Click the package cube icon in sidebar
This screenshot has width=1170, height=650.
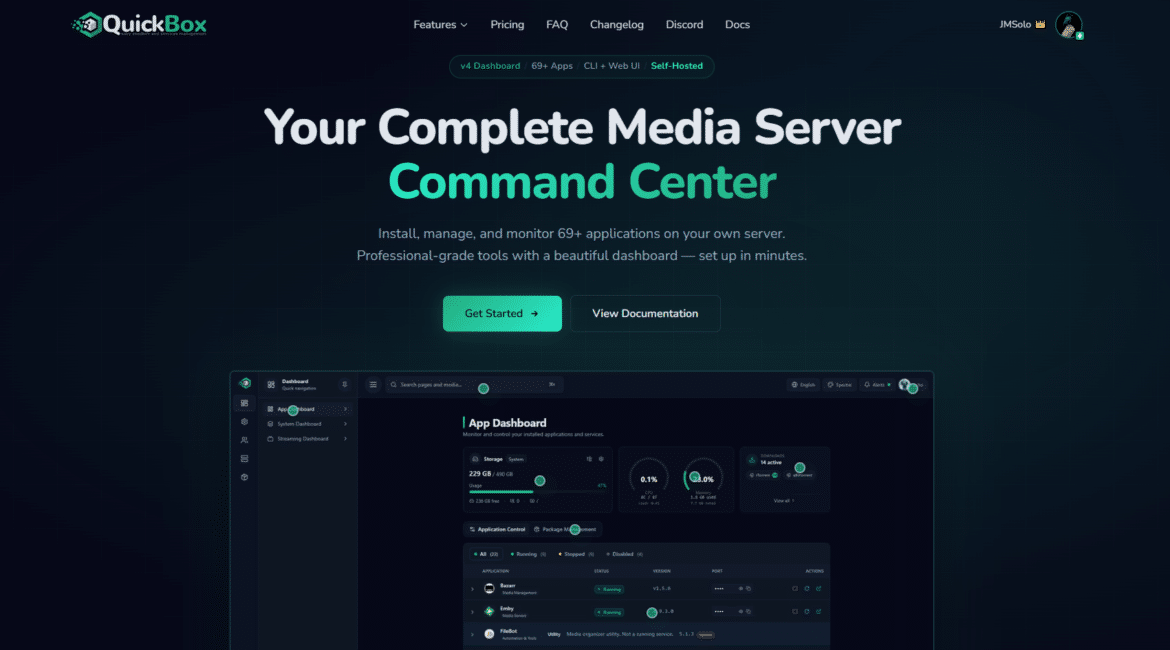point(245,477)
